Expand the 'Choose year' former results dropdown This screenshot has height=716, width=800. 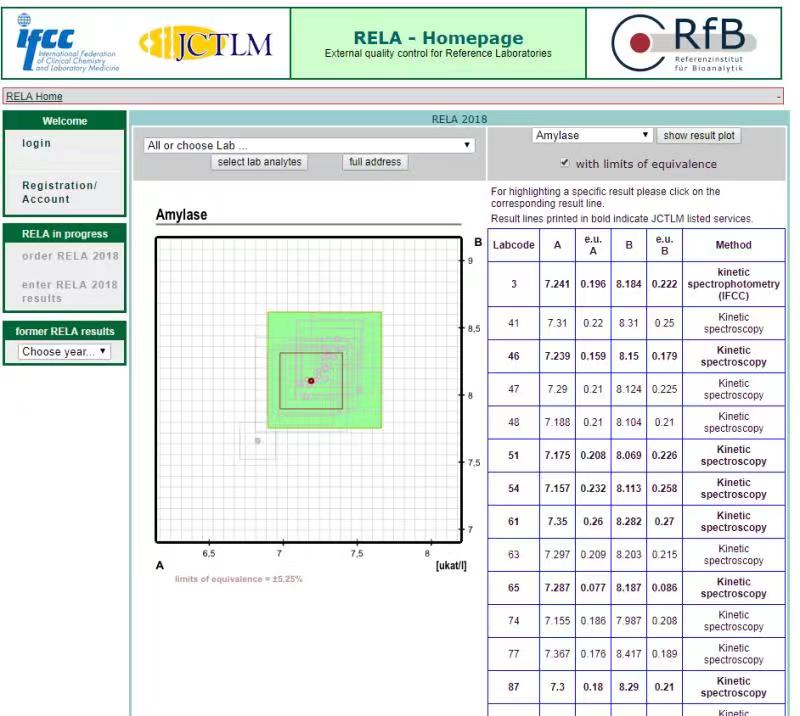pyautogui.click(x=65, y=352)
